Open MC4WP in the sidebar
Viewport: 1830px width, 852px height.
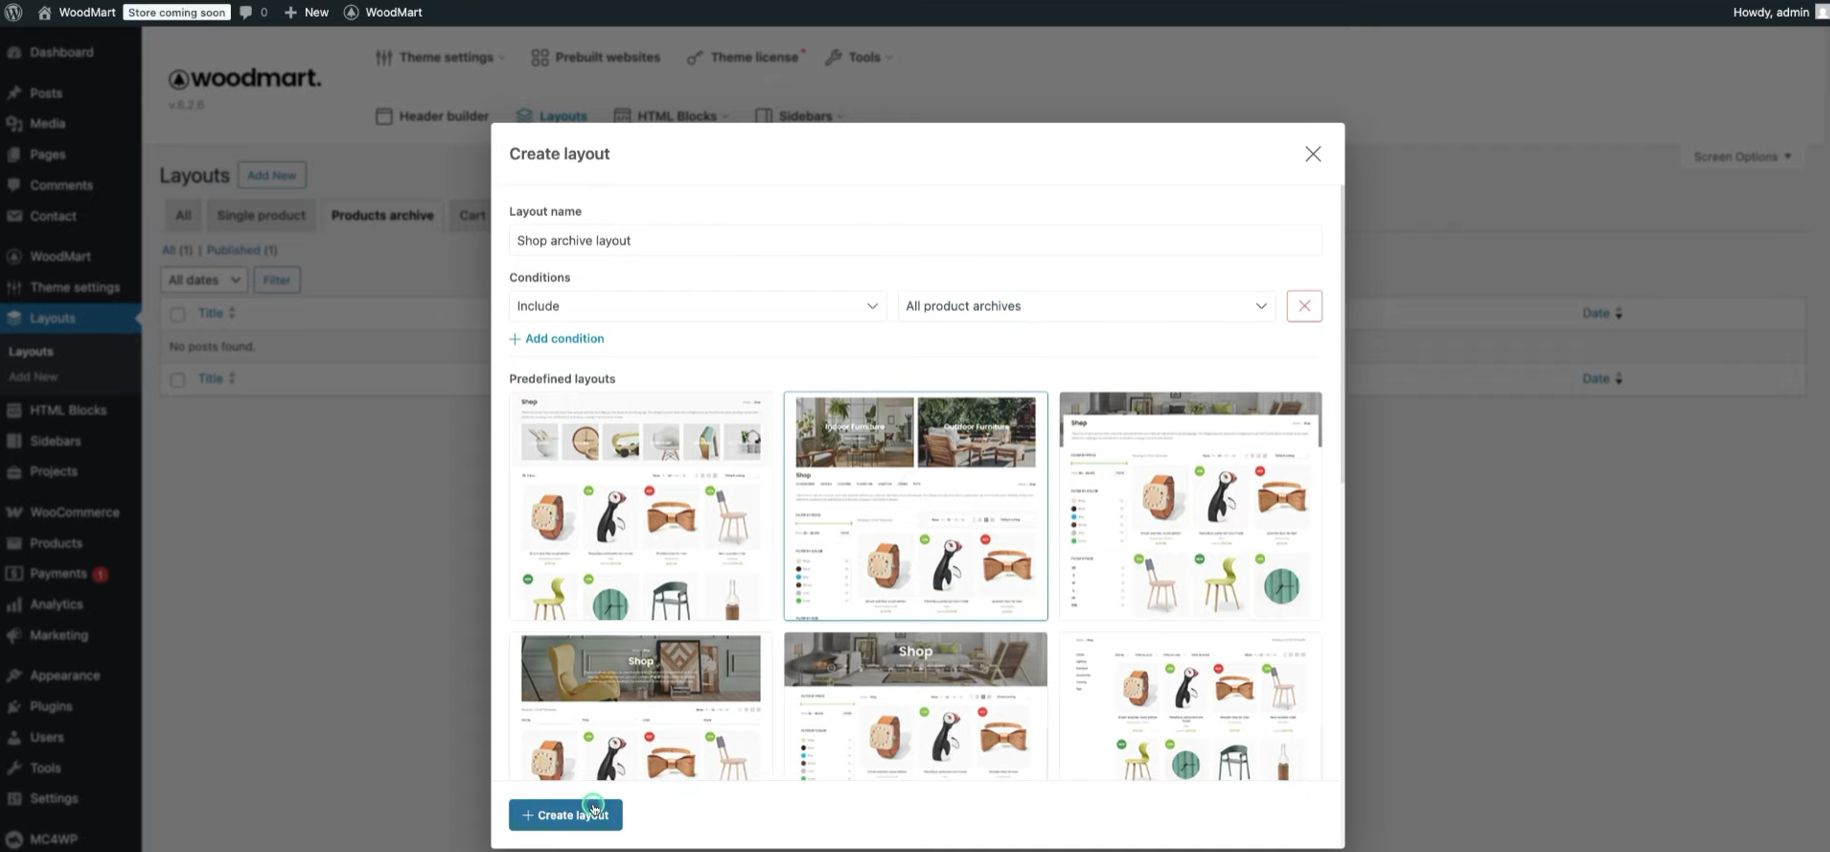[x=53, y=839]
